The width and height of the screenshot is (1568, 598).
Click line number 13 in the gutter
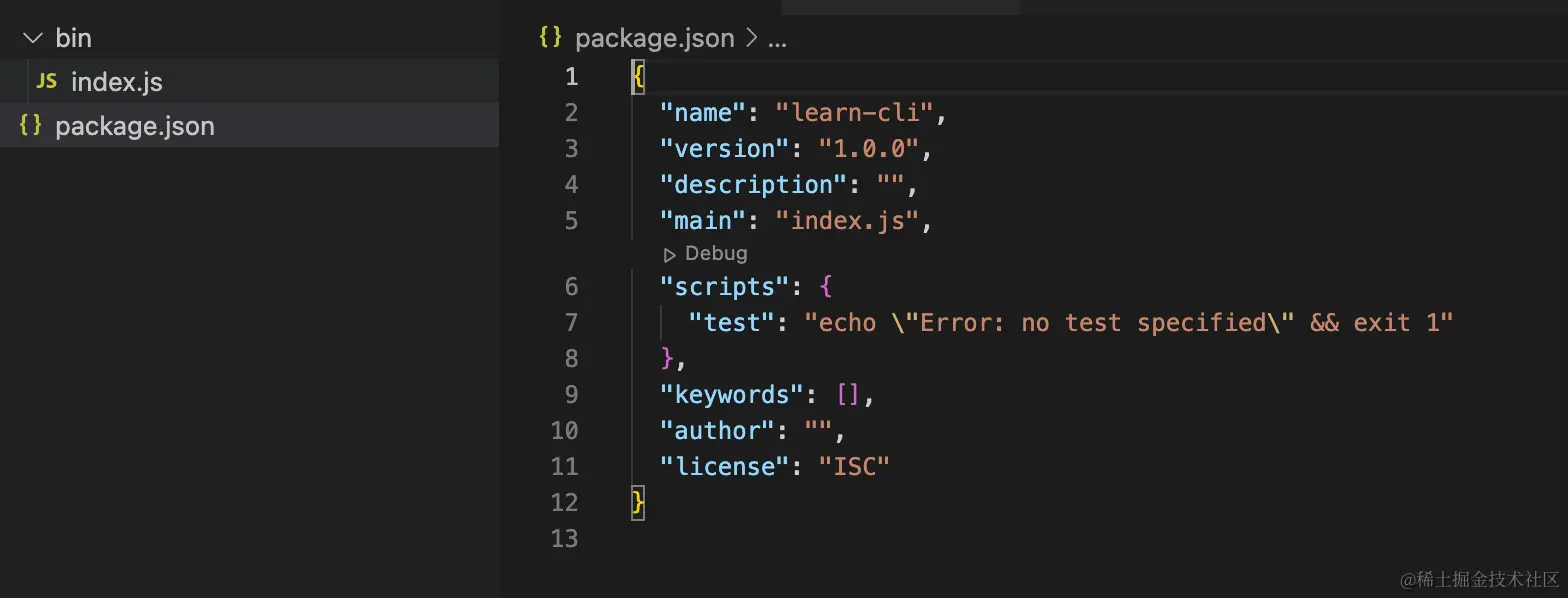[564, 539]
